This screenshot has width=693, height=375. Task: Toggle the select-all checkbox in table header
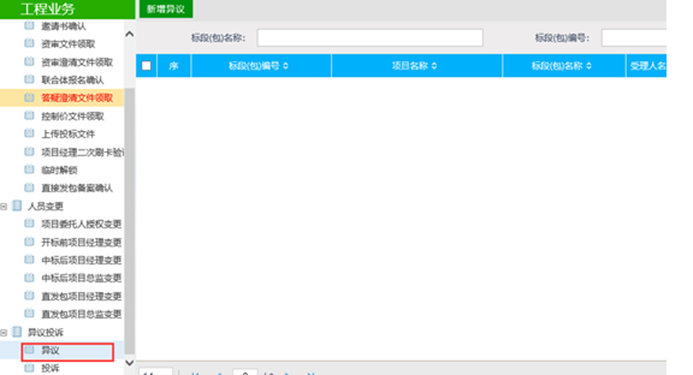(146, 66)
